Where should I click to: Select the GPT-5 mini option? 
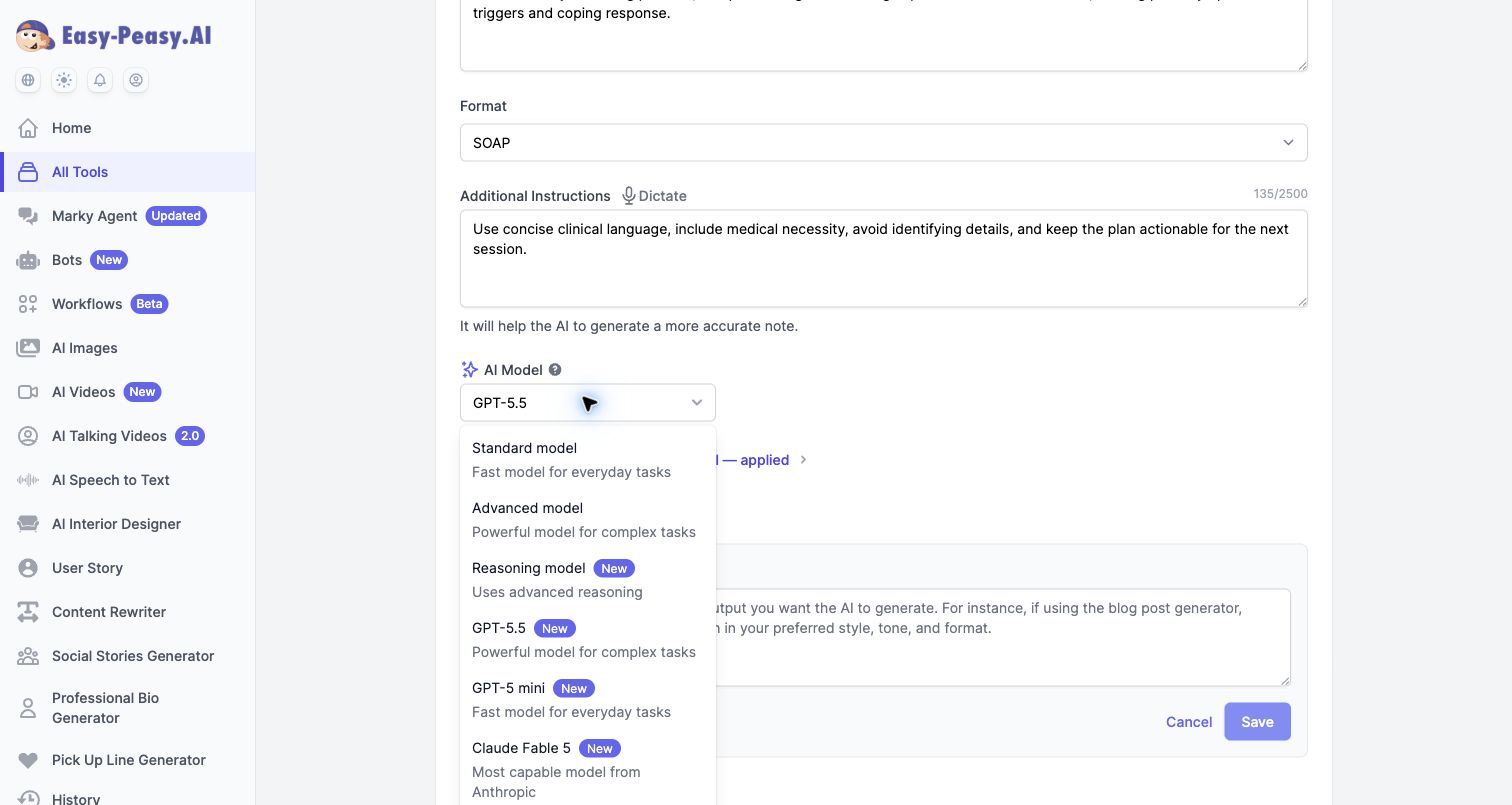point(588,700)
